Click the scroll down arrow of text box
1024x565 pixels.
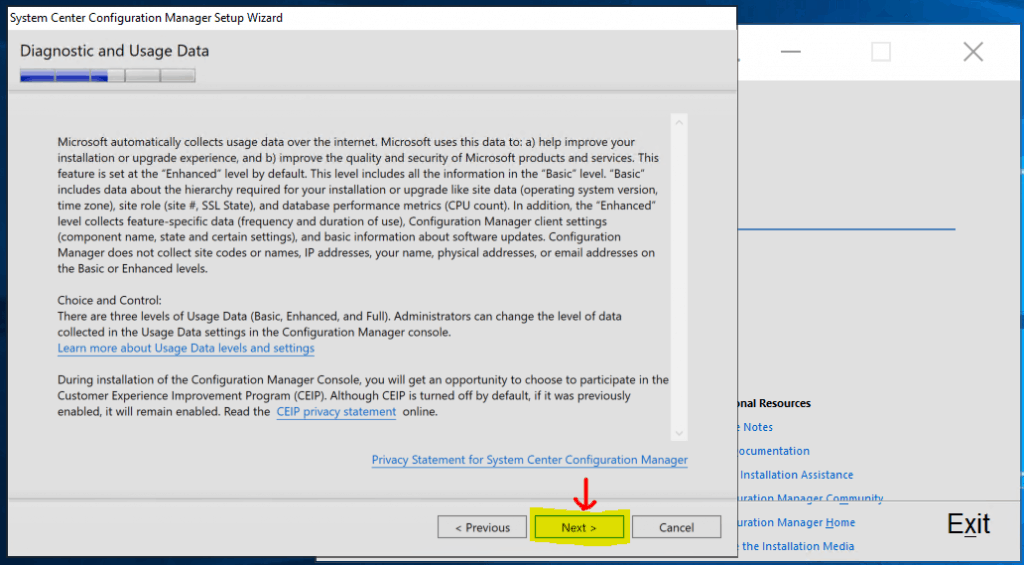[x=679, y=433]
